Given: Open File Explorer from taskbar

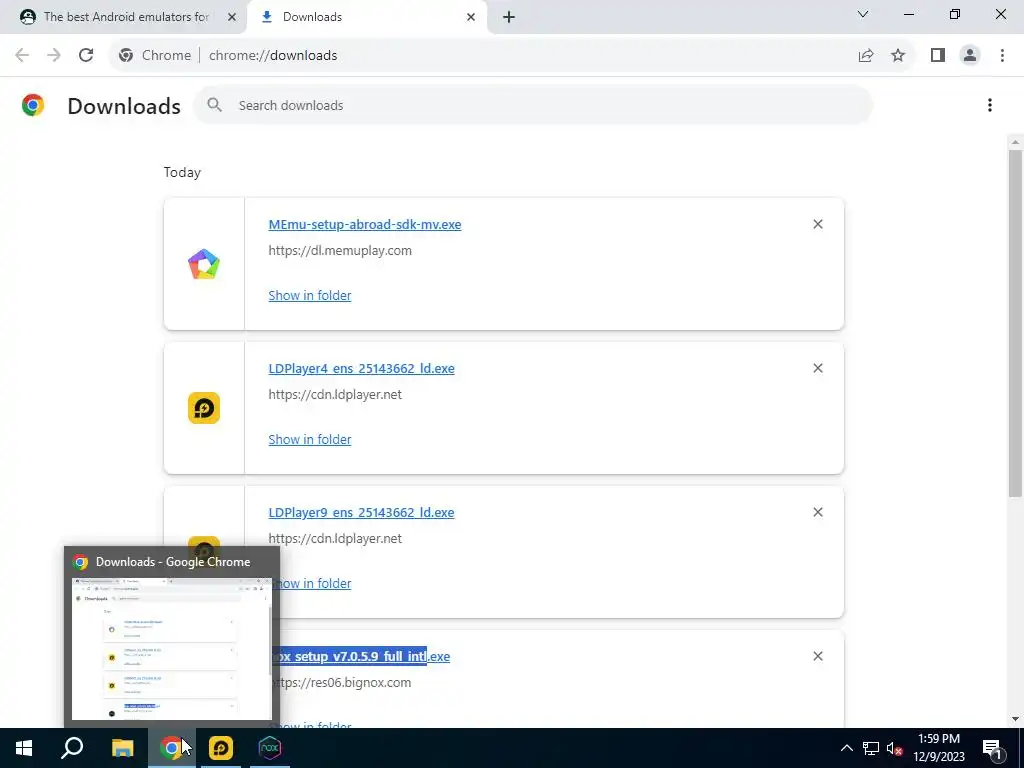Looking at the screenshot, I should click(x=122, y=748).
